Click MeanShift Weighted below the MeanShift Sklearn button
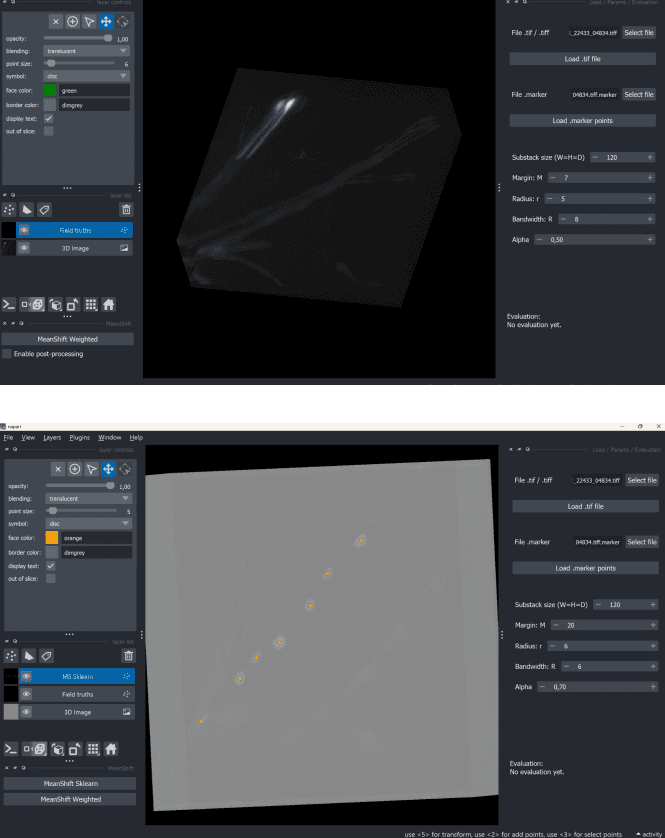 [70, 799]
